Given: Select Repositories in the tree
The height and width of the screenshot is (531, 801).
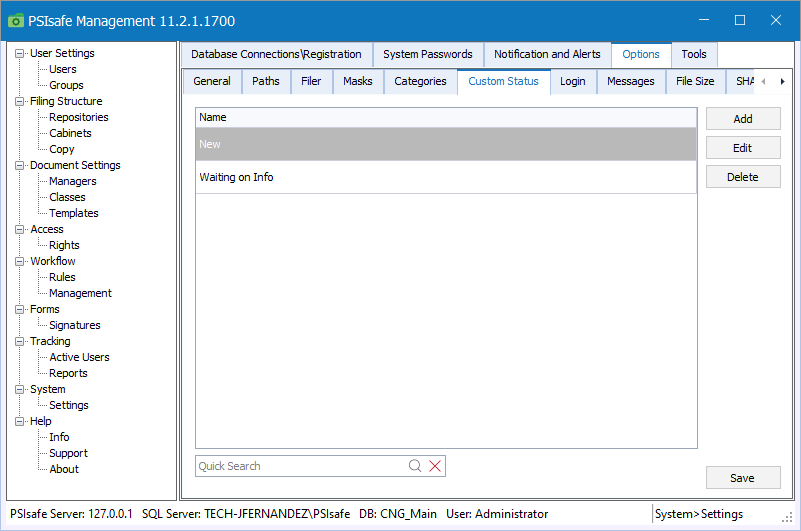Looking at the screenshot, I should click(x=79, y=117).
